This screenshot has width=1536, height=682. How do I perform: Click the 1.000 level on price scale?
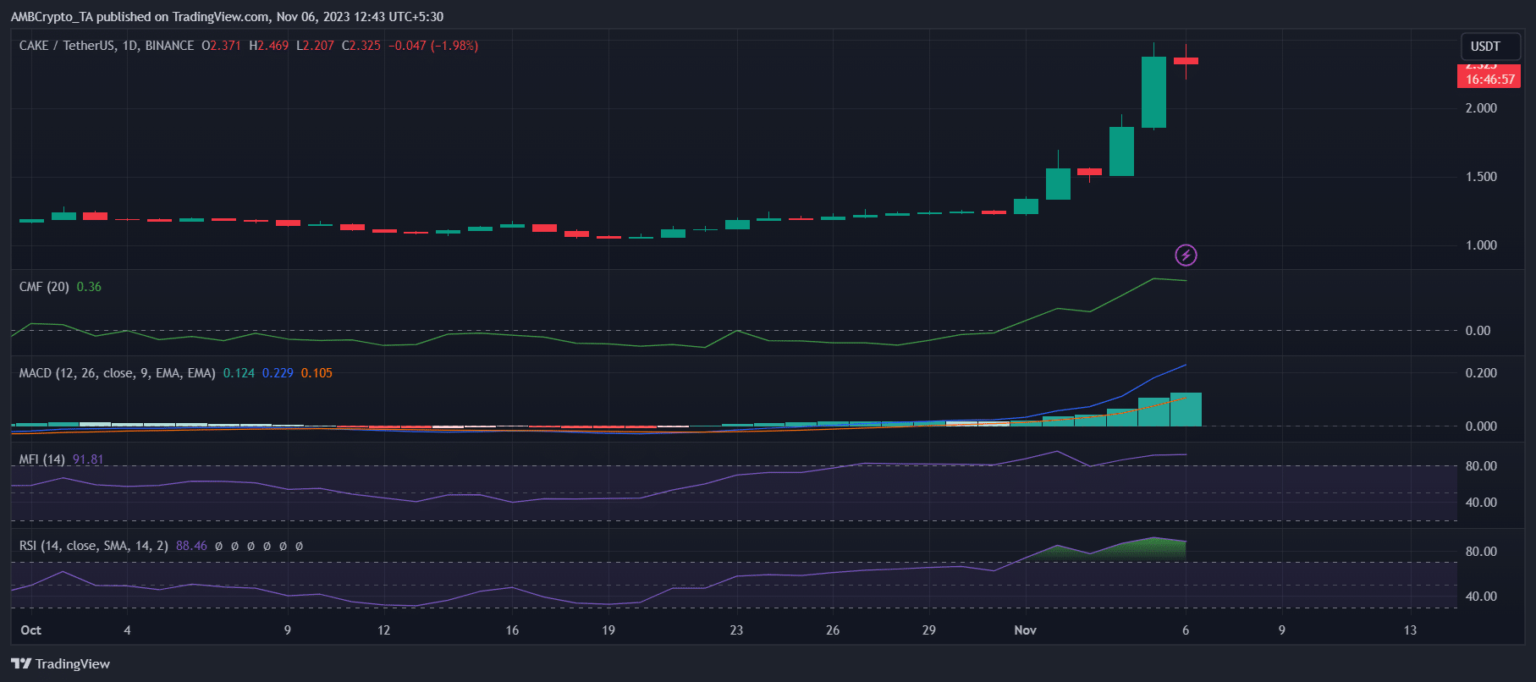pos(1481,246)
